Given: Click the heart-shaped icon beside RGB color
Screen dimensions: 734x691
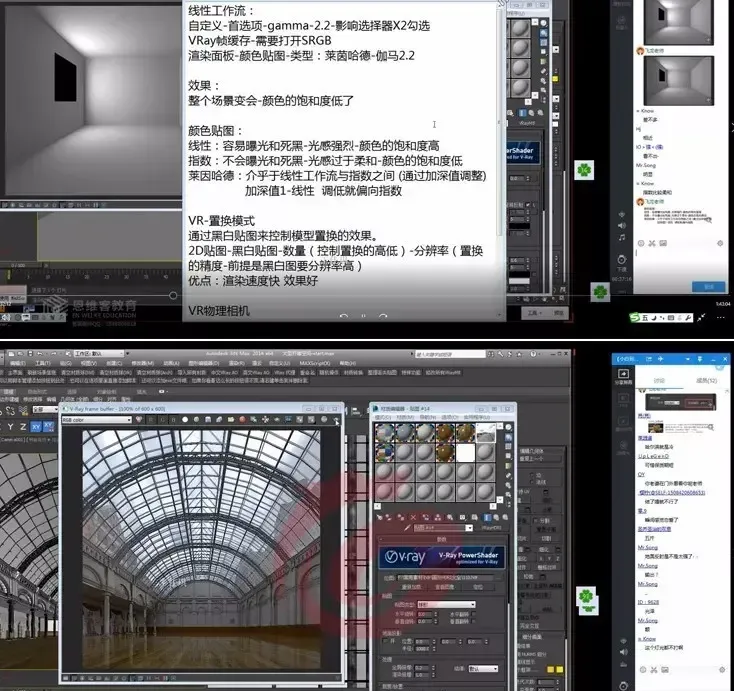Looking at the screenshot, I should [139, 419].
